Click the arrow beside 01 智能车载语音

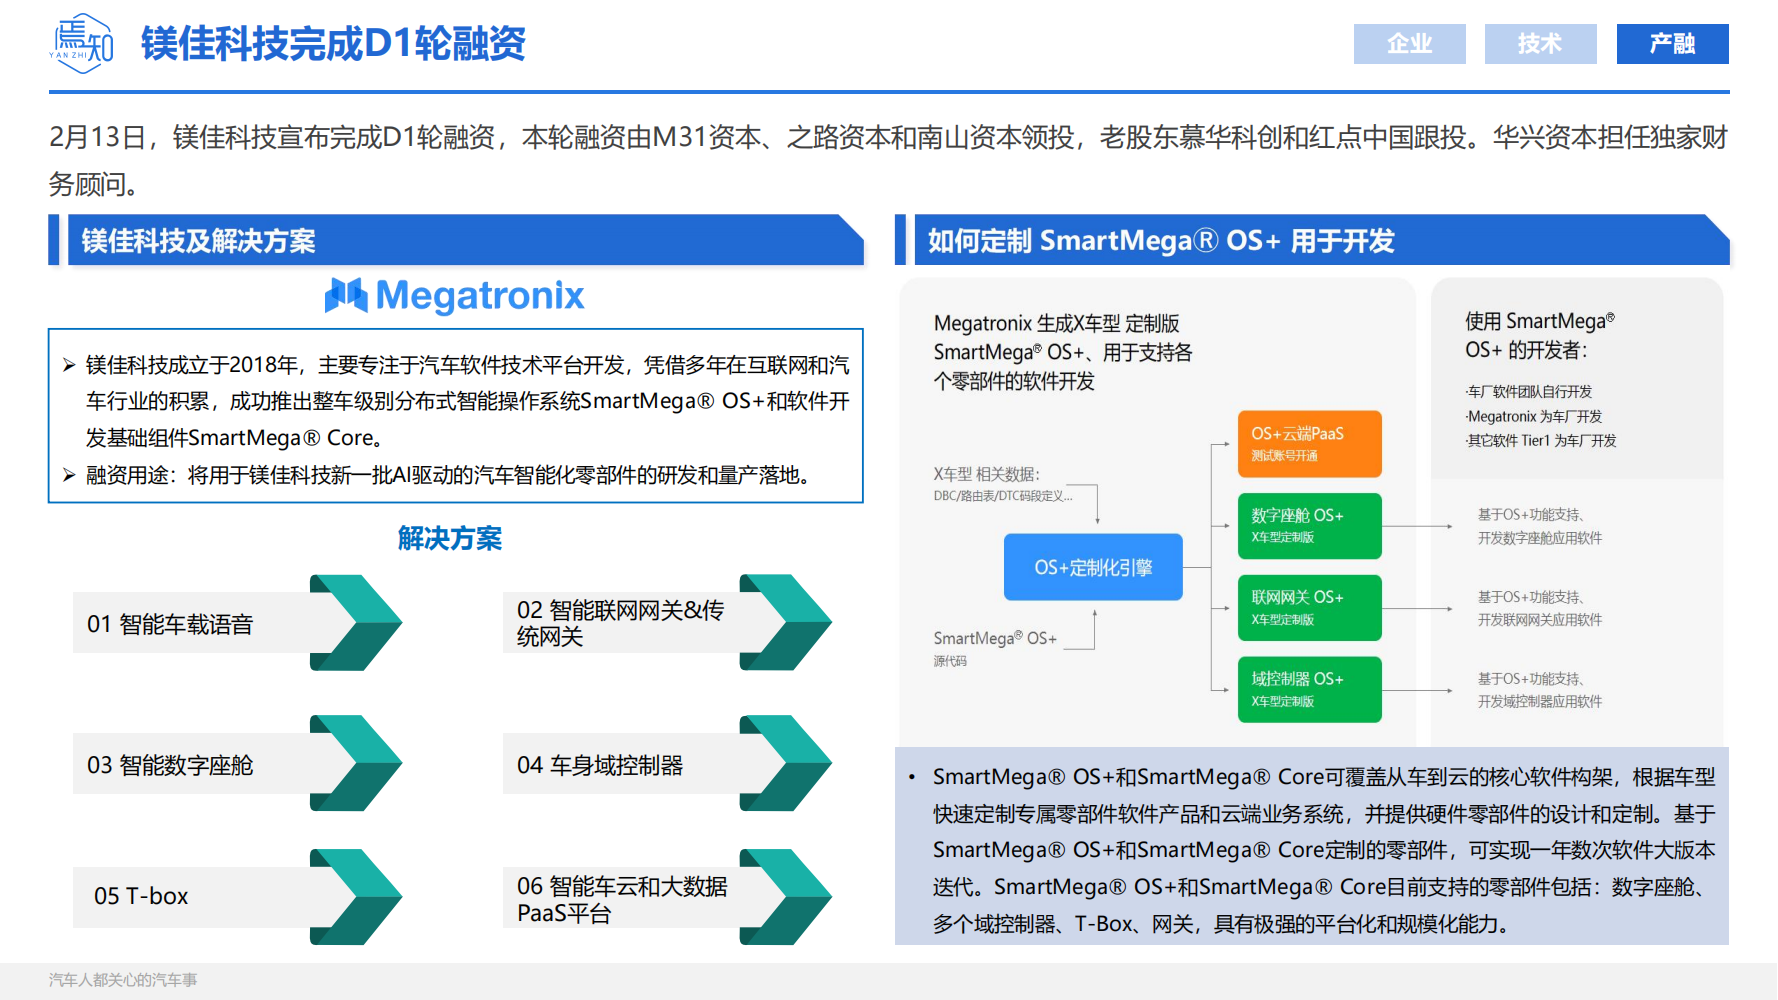coord(356,623)
